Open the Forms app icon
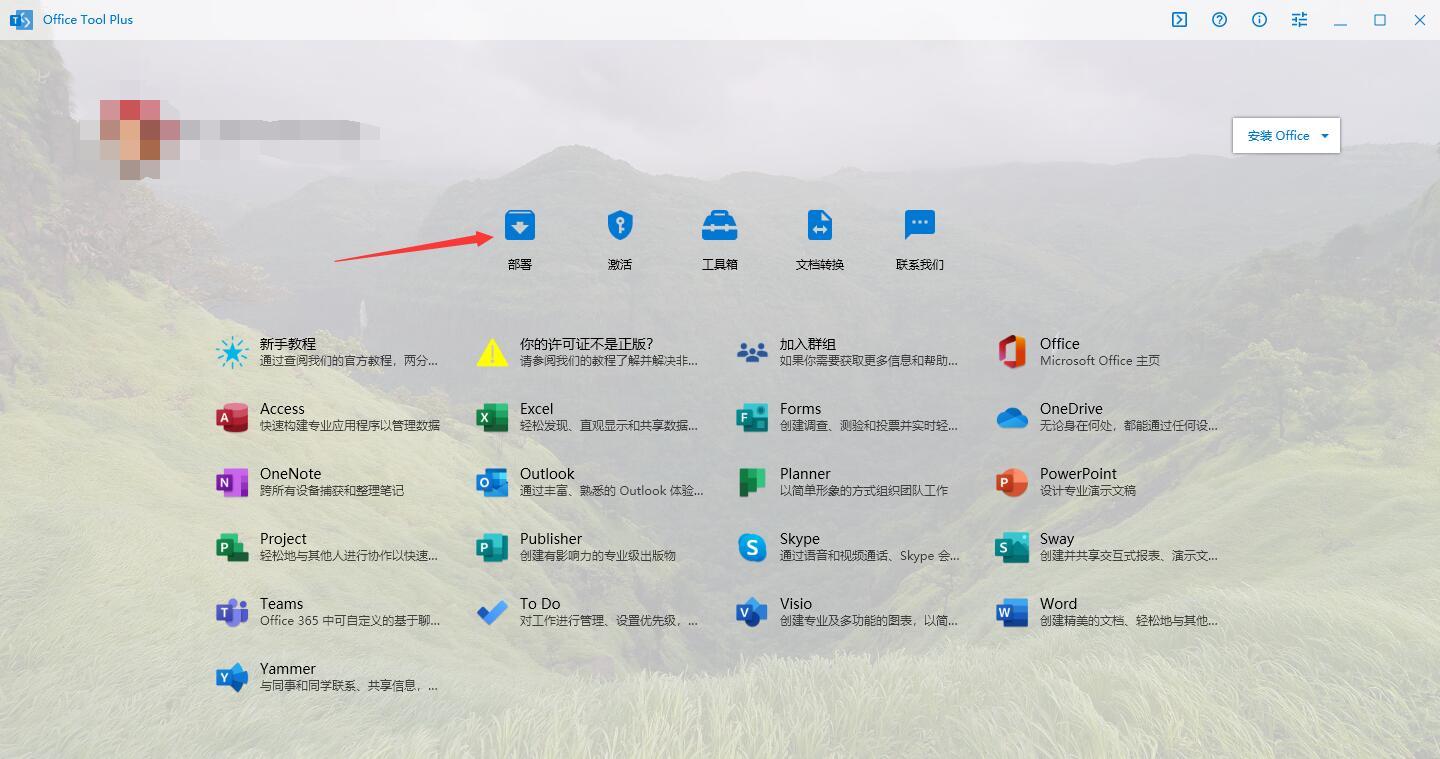This screenshot has height=759, width=1440. click(x=752, y=417)
